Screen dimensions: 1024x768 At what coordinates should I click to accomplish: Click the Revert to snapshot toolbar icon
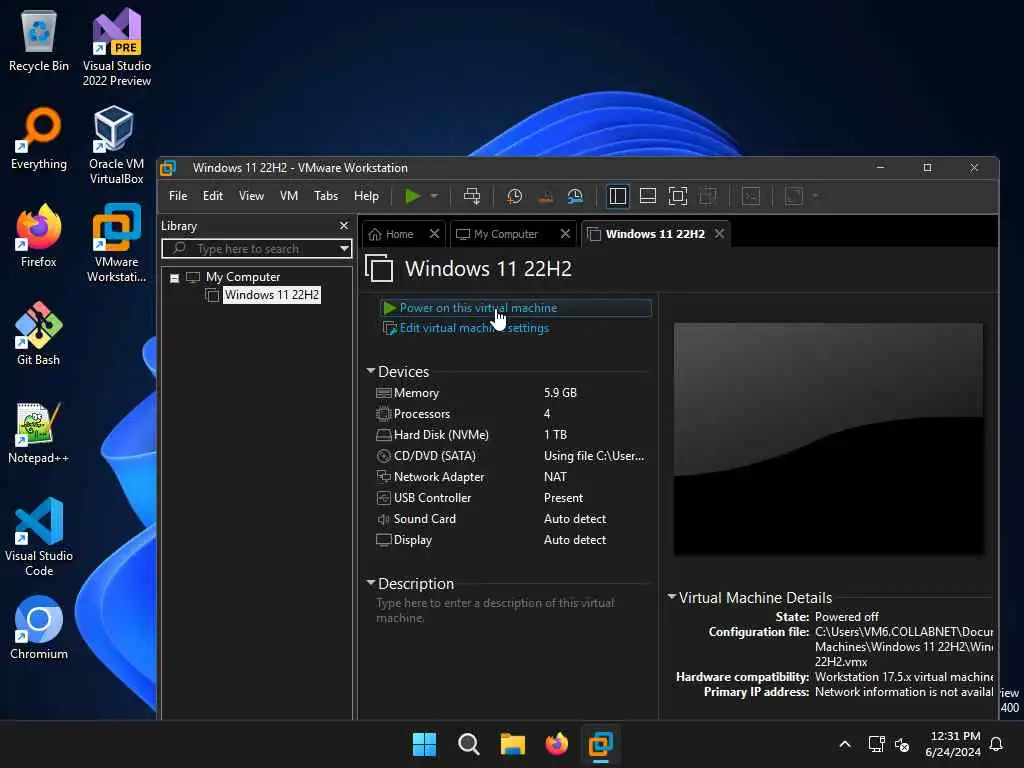[x=545, y=196]
